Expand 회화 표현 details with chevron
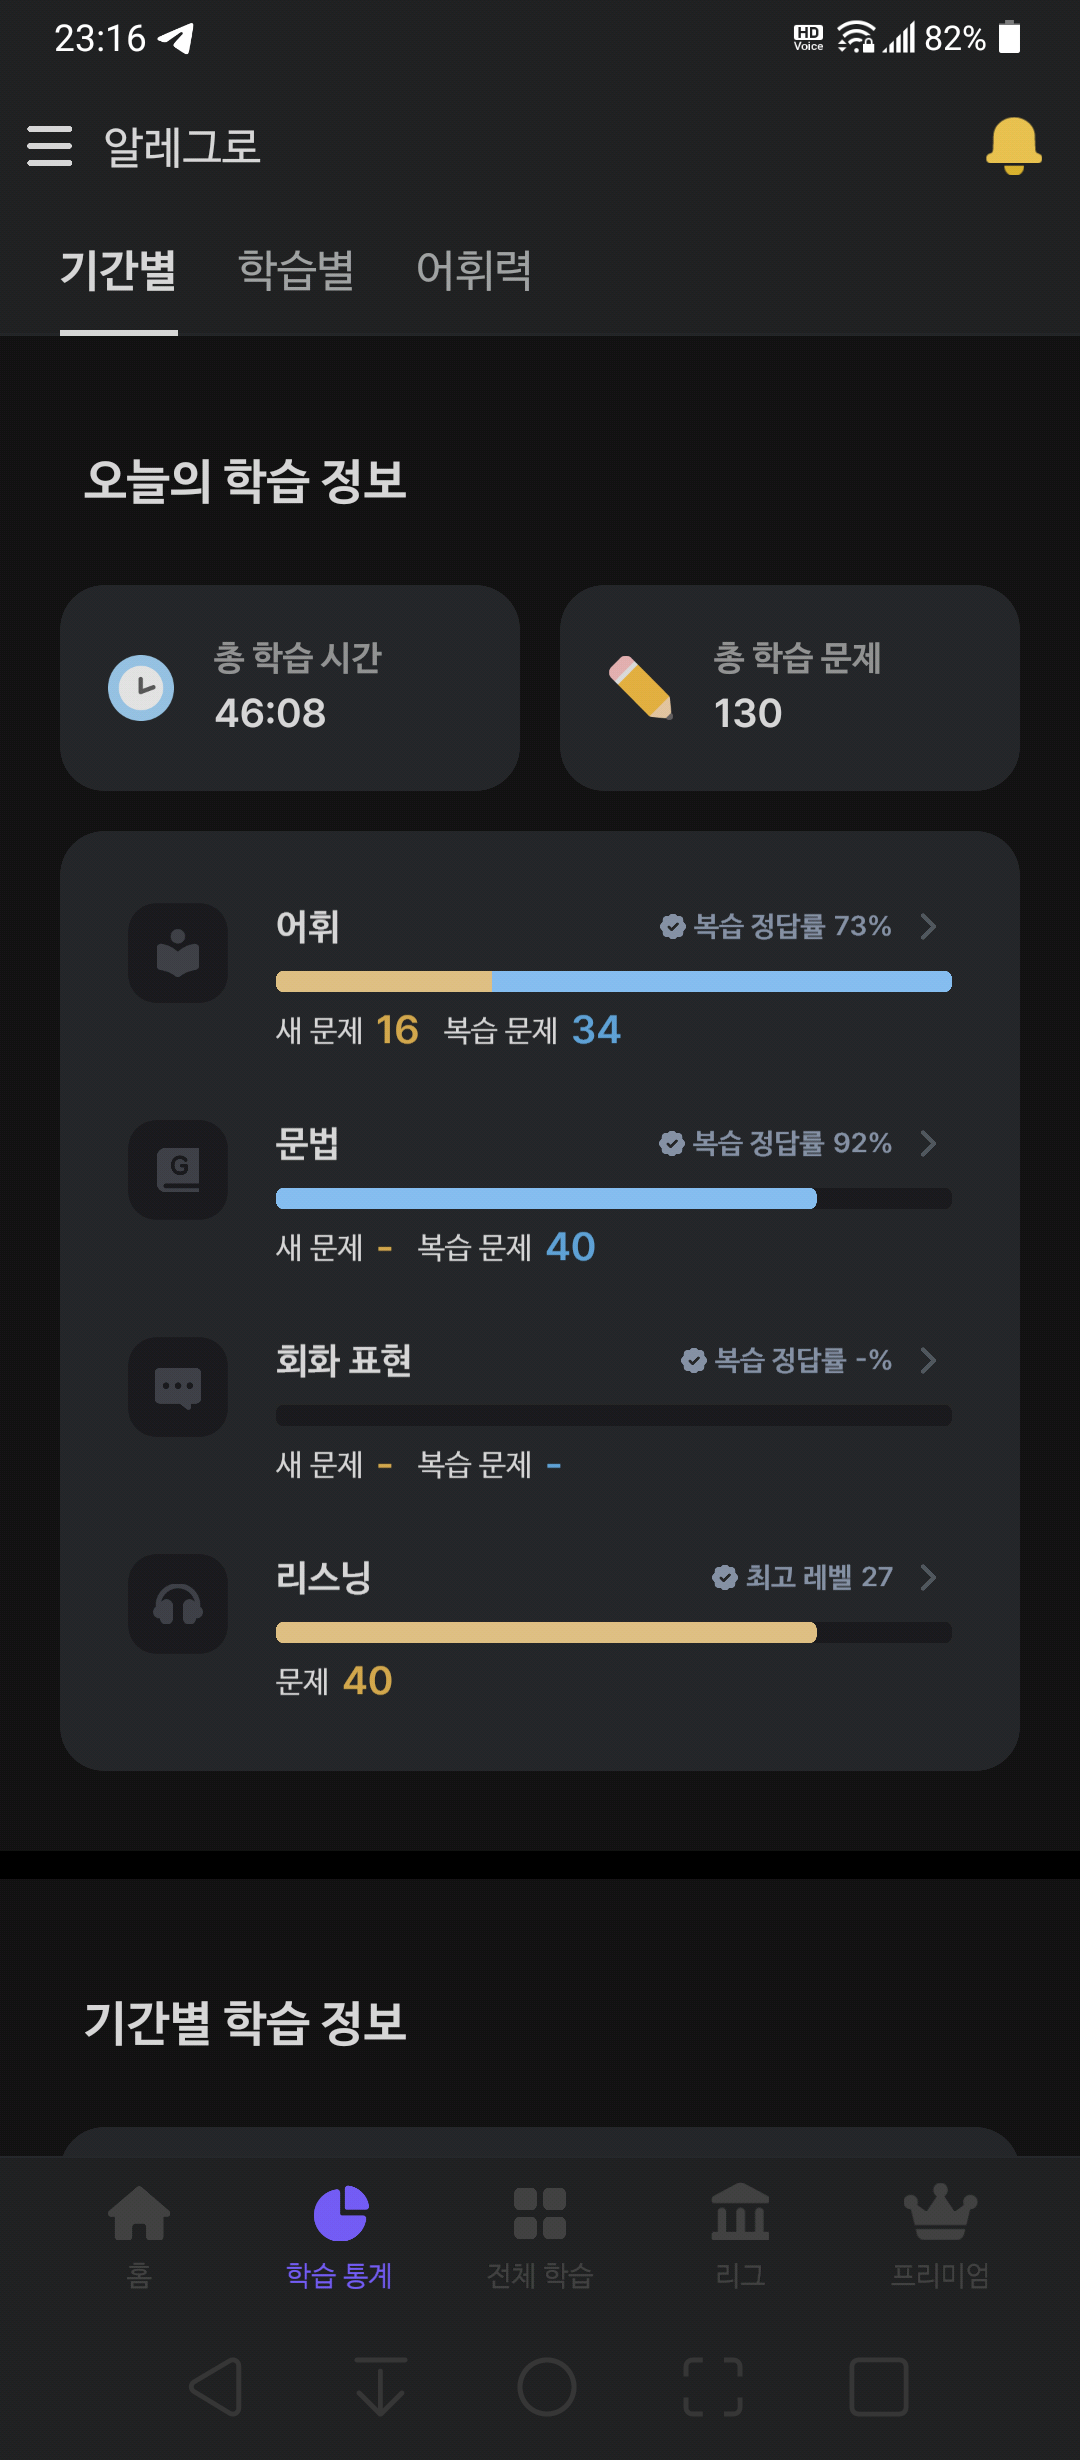Screen dimensions: 1080x2460 [x=928, y=1360]
